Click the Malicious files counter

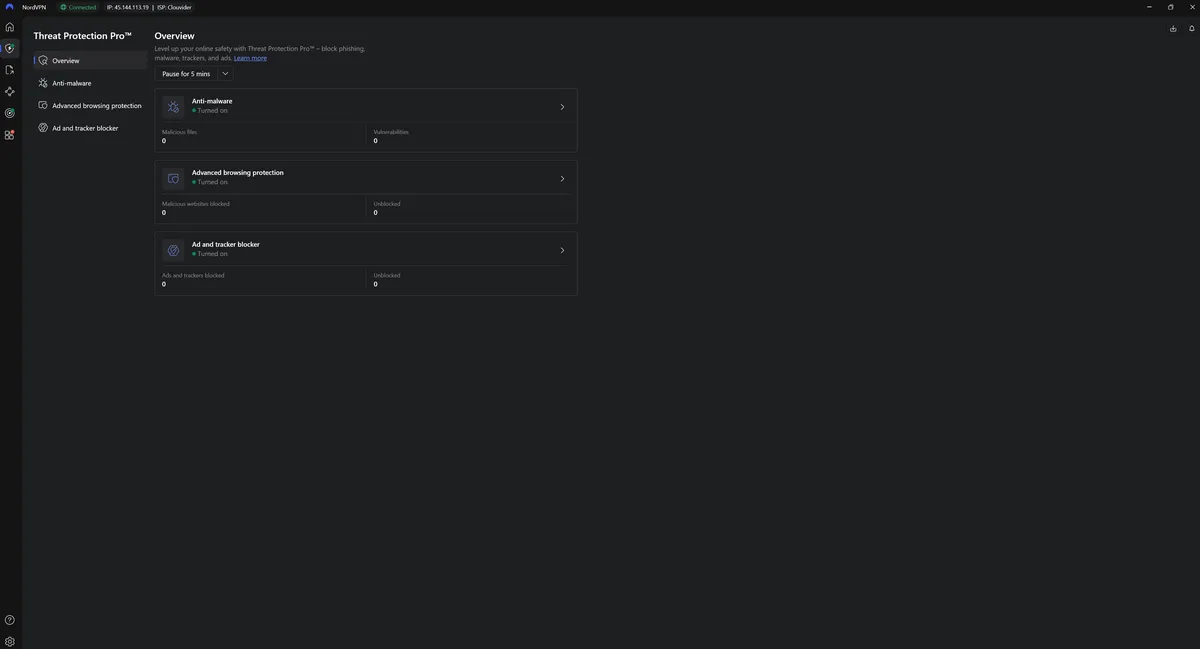pyautogui.click(x=180, y=136)
